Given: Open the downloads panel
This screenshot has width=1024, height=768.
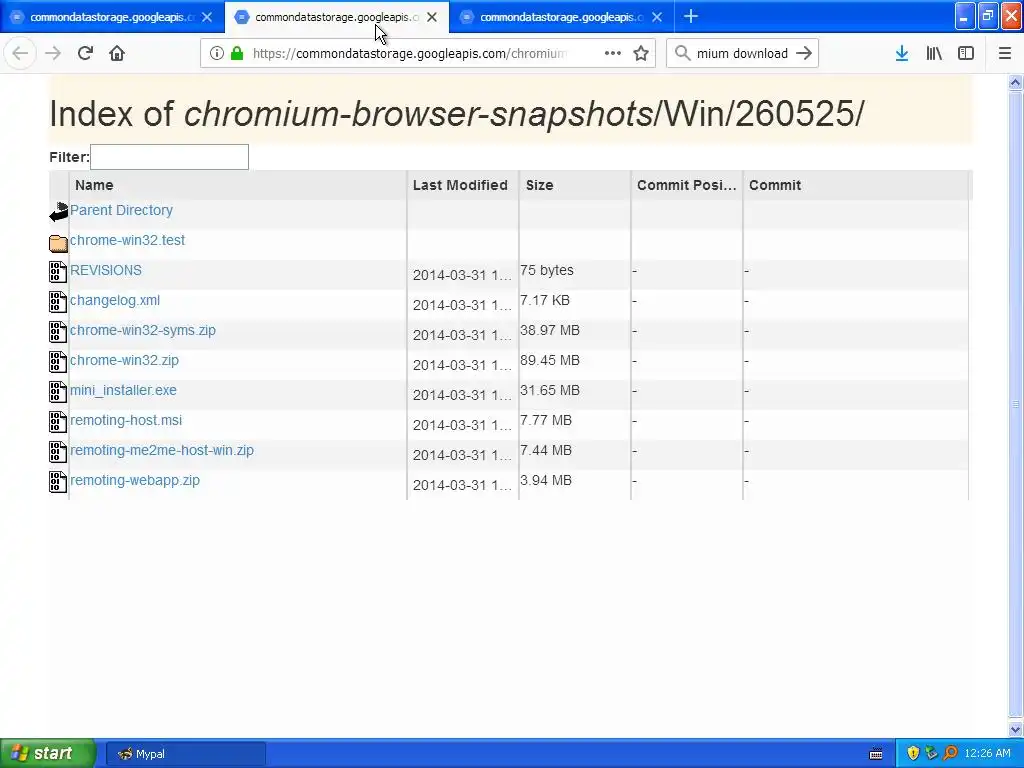Looking at the screenshot, I should click(x=902, y=54).
